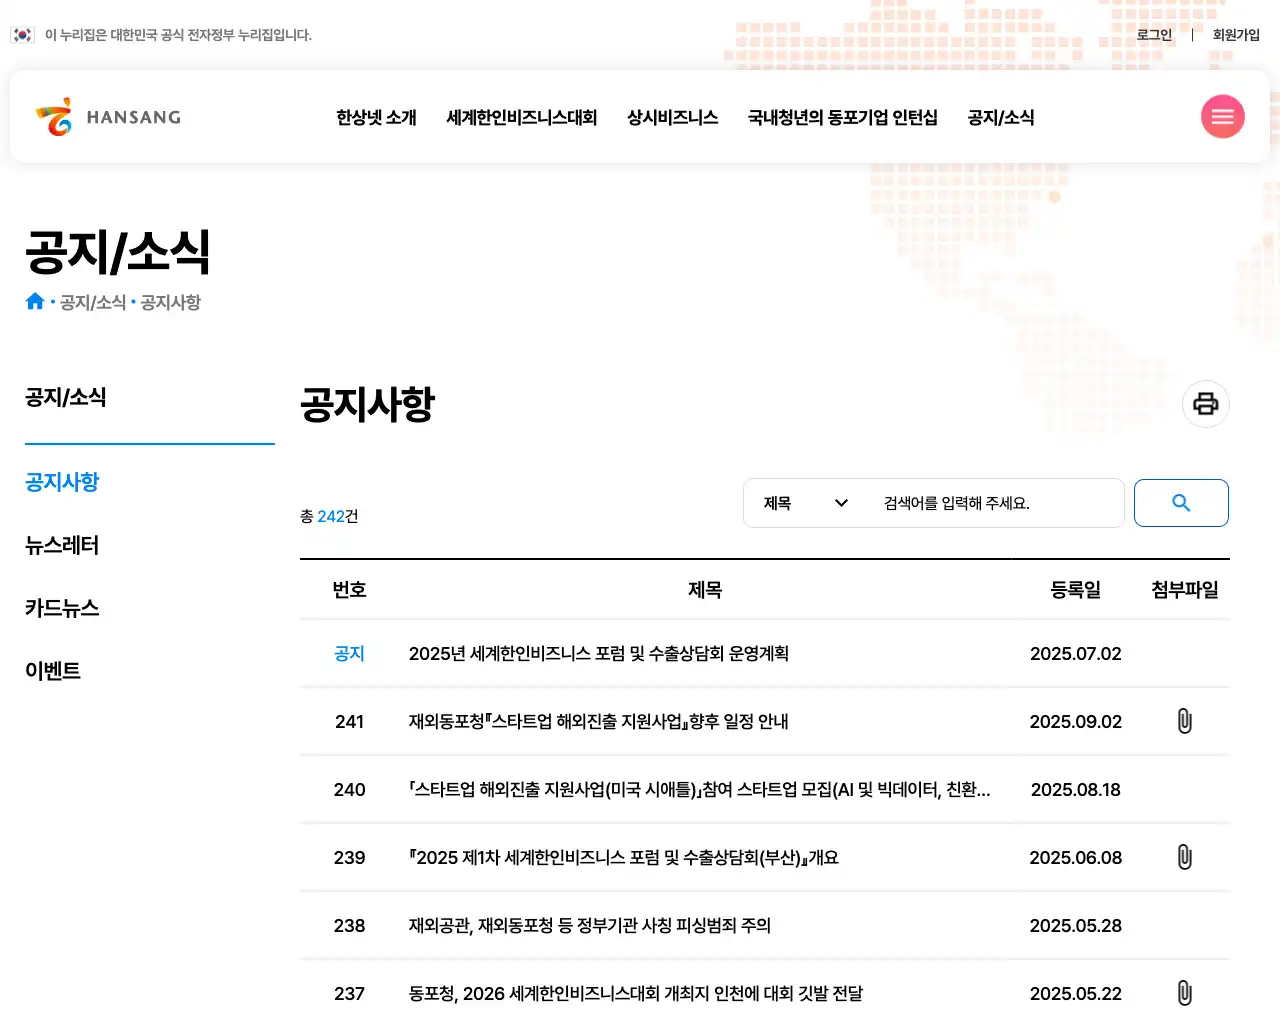Open the 한상넷 소개 menu
This screenshot has width=1280, height=1024.
pyautogui.click(x=376, y=117)
